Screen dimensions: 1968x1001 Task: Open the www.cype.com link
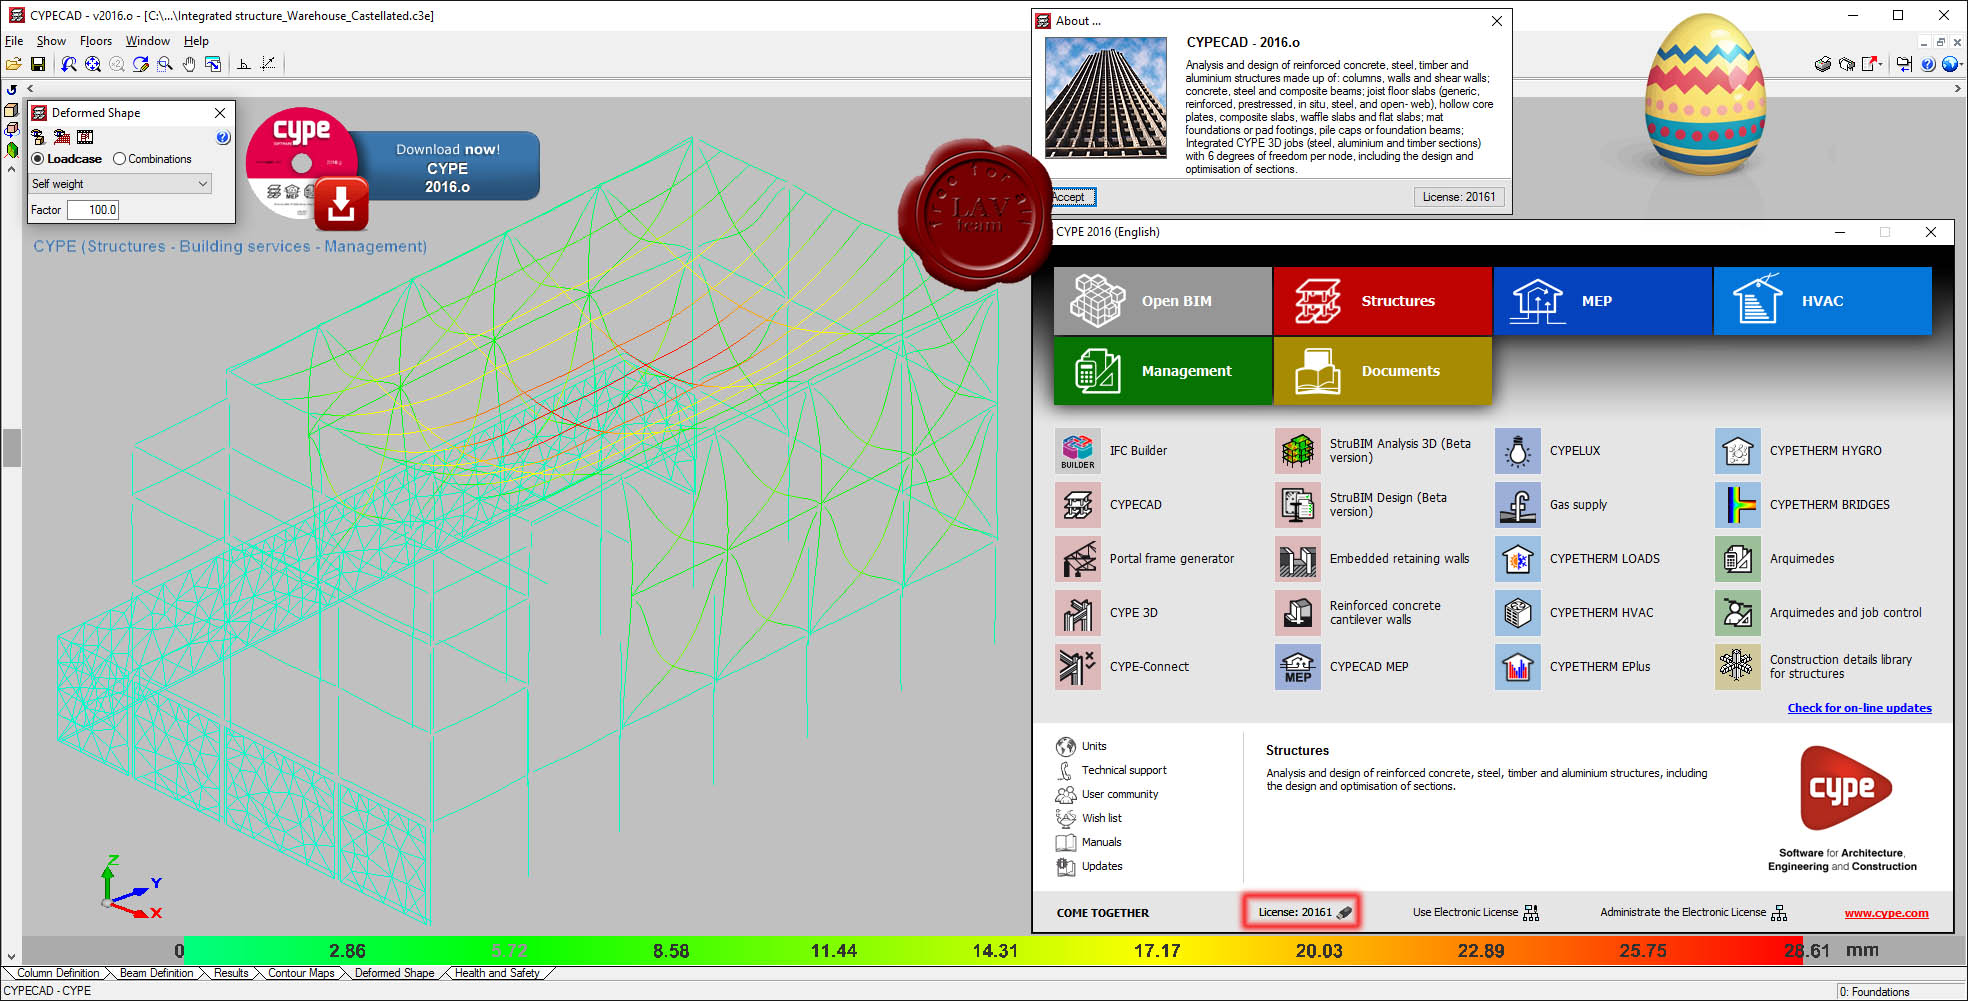(1886, 913)
